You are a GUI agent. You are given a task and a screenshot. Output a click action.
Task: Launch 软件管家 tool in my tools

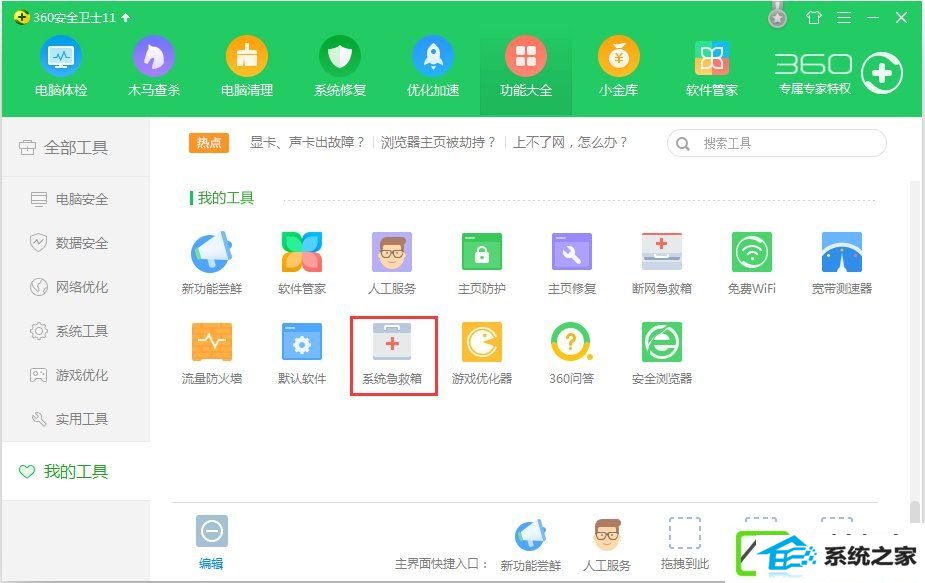pyautogui.click(x=301, y=263)
